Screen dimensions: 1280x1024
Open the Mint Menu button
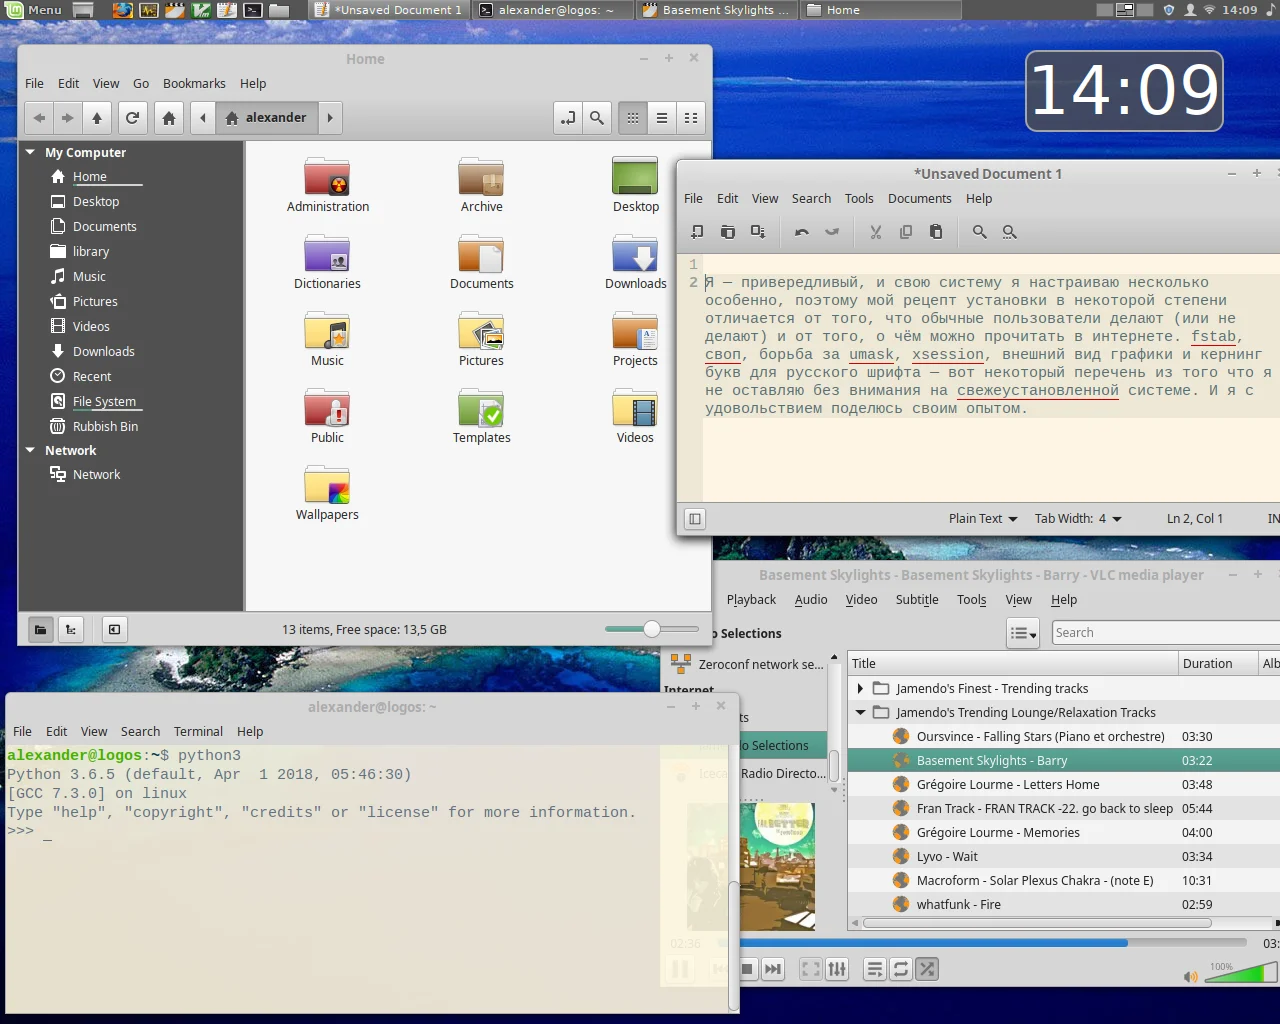pyautogui.click(x=35, y=10)
